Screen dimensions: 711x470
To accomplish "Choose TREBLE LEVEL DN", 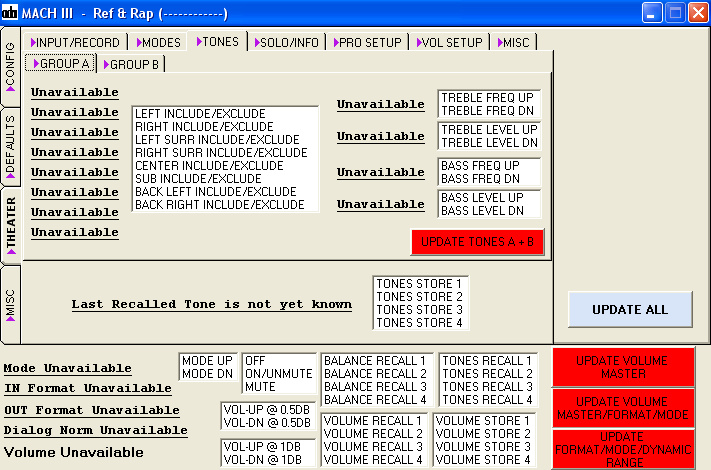I will coord(489,143).
